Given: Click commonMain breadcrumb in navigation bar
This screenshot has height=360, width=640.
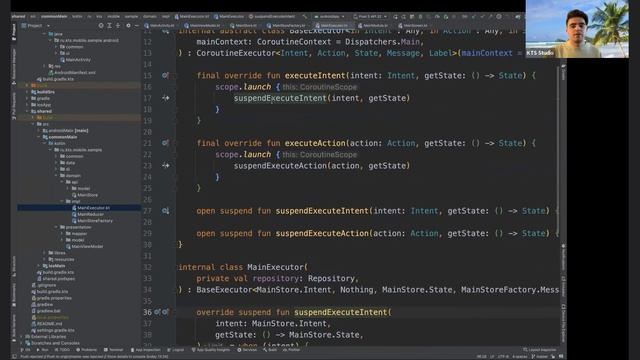Looking at the screenshot, I should click(x=54, y=16).
